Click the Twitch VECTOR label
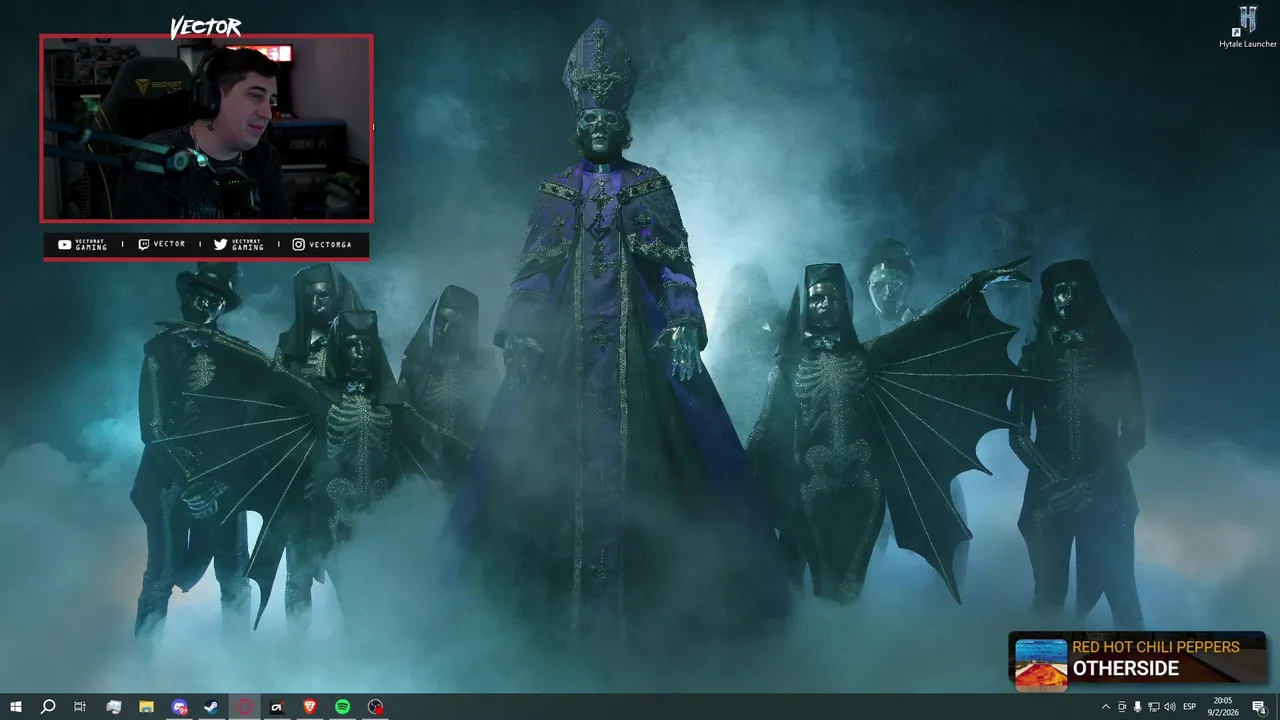The image size is (1280, 720). [x=161, y=244]
